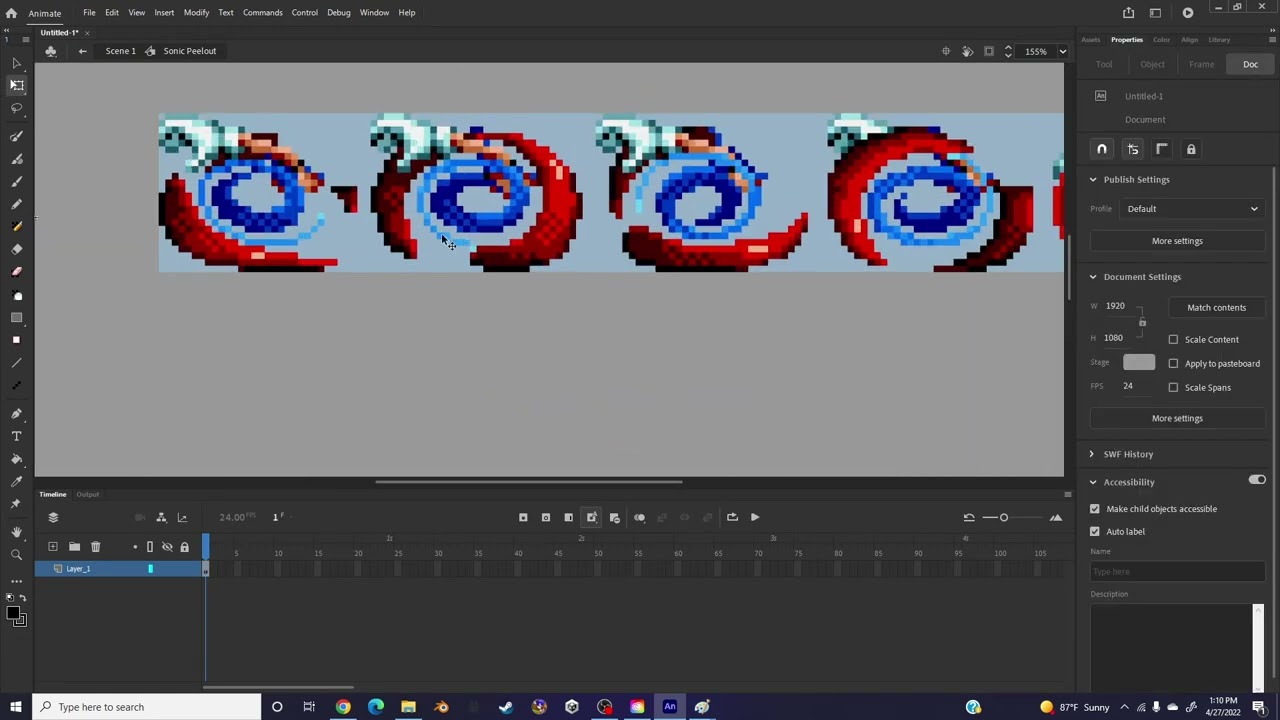
Task: Open the Profile Default dropdown
Action: [1192, 209]
